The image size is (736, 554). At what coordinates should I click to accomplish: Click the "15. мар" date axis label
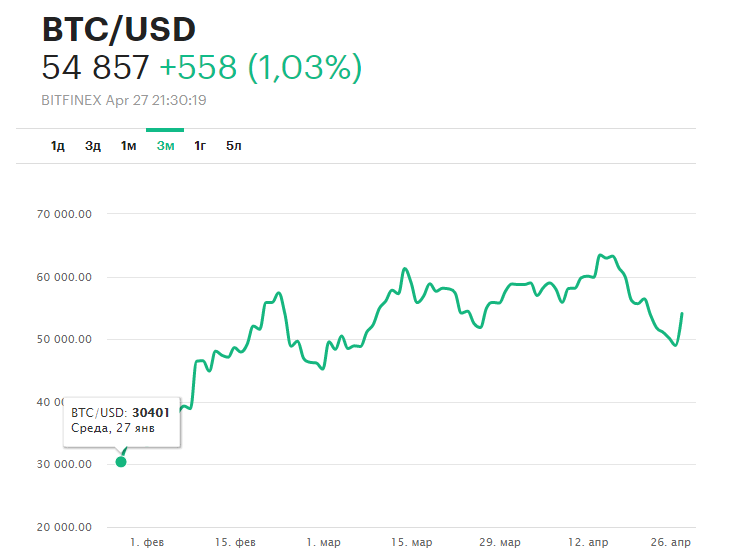point(411,542)
